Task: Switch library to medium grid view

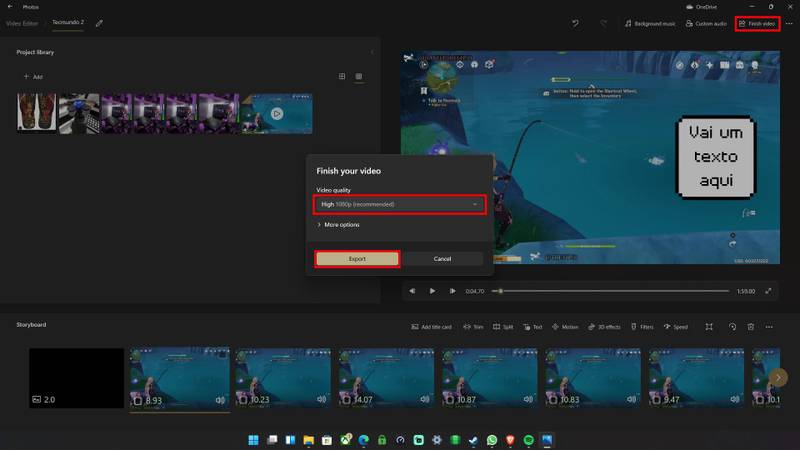Action: (342, 76)
